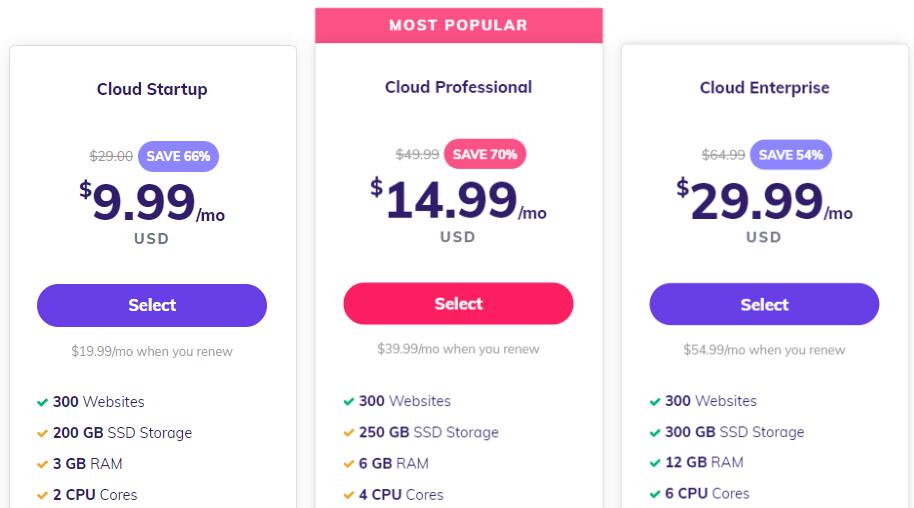Click green checkmark beside 12 GB RAM
Screen dimensions: 914x508
pos(655,463)
